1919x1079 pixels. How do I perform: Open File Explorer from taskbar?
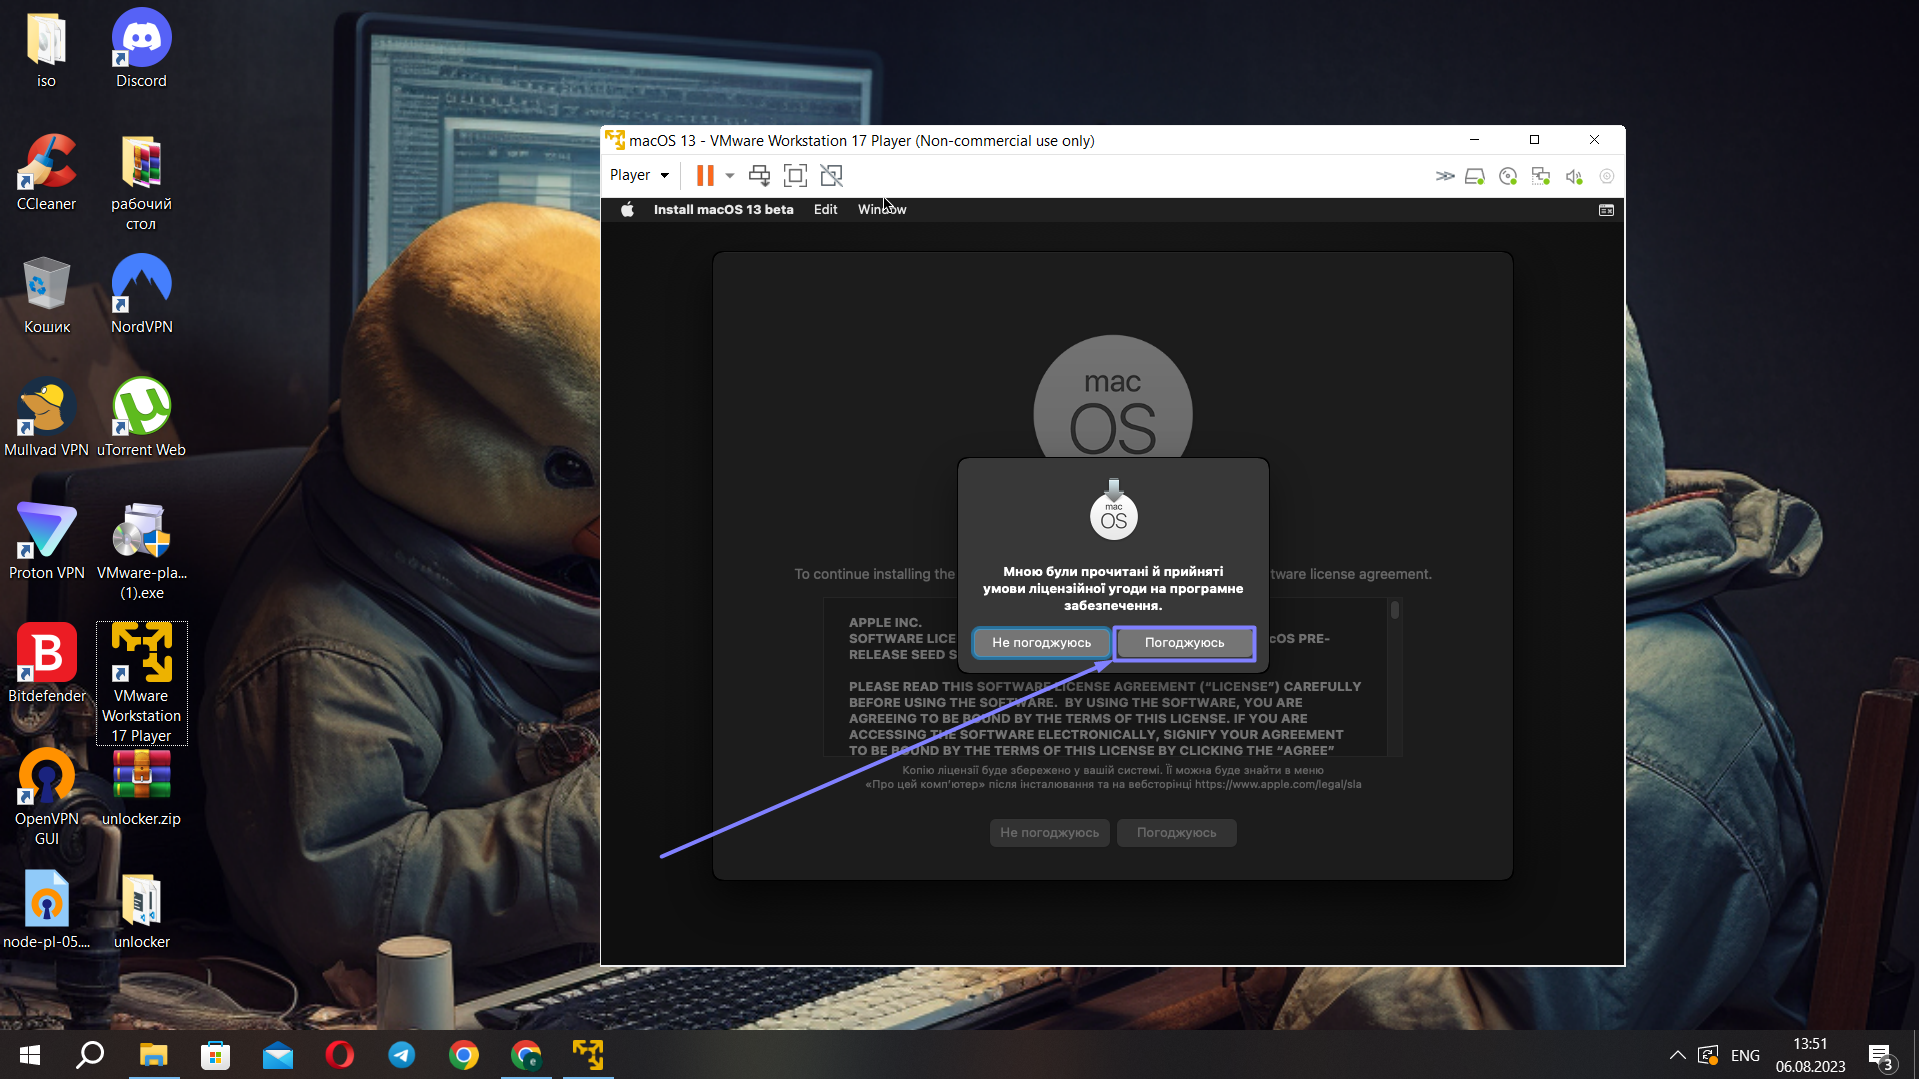(x=153, y=1055)
